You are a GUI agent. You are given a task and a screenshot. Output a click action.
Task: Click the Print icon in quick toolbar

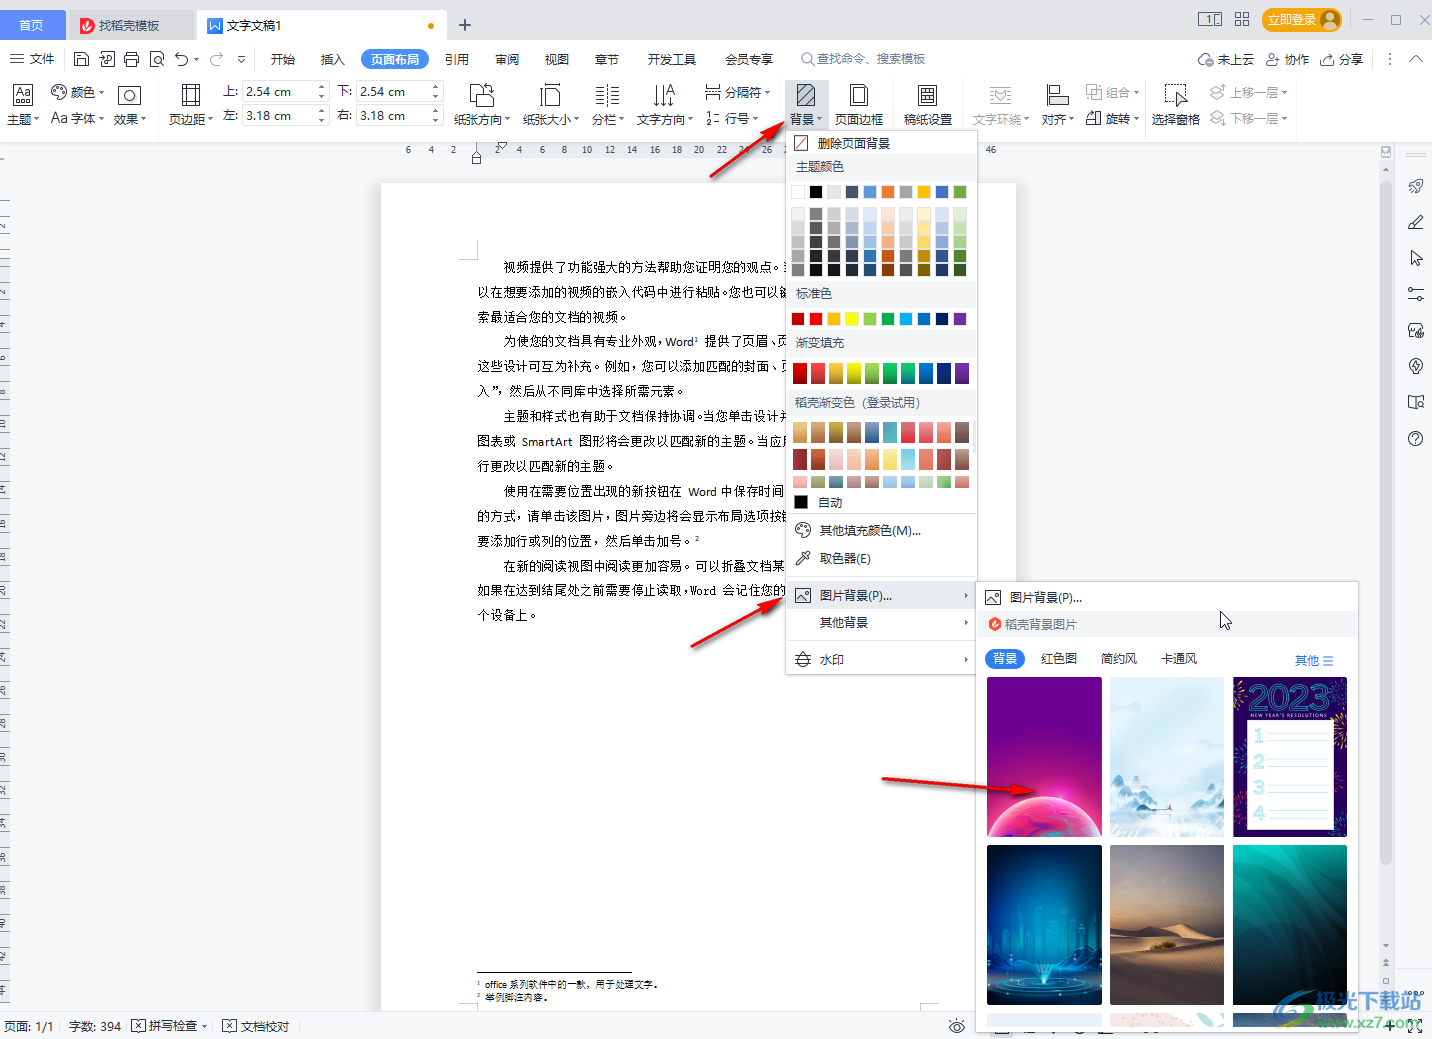pos(131,59)
